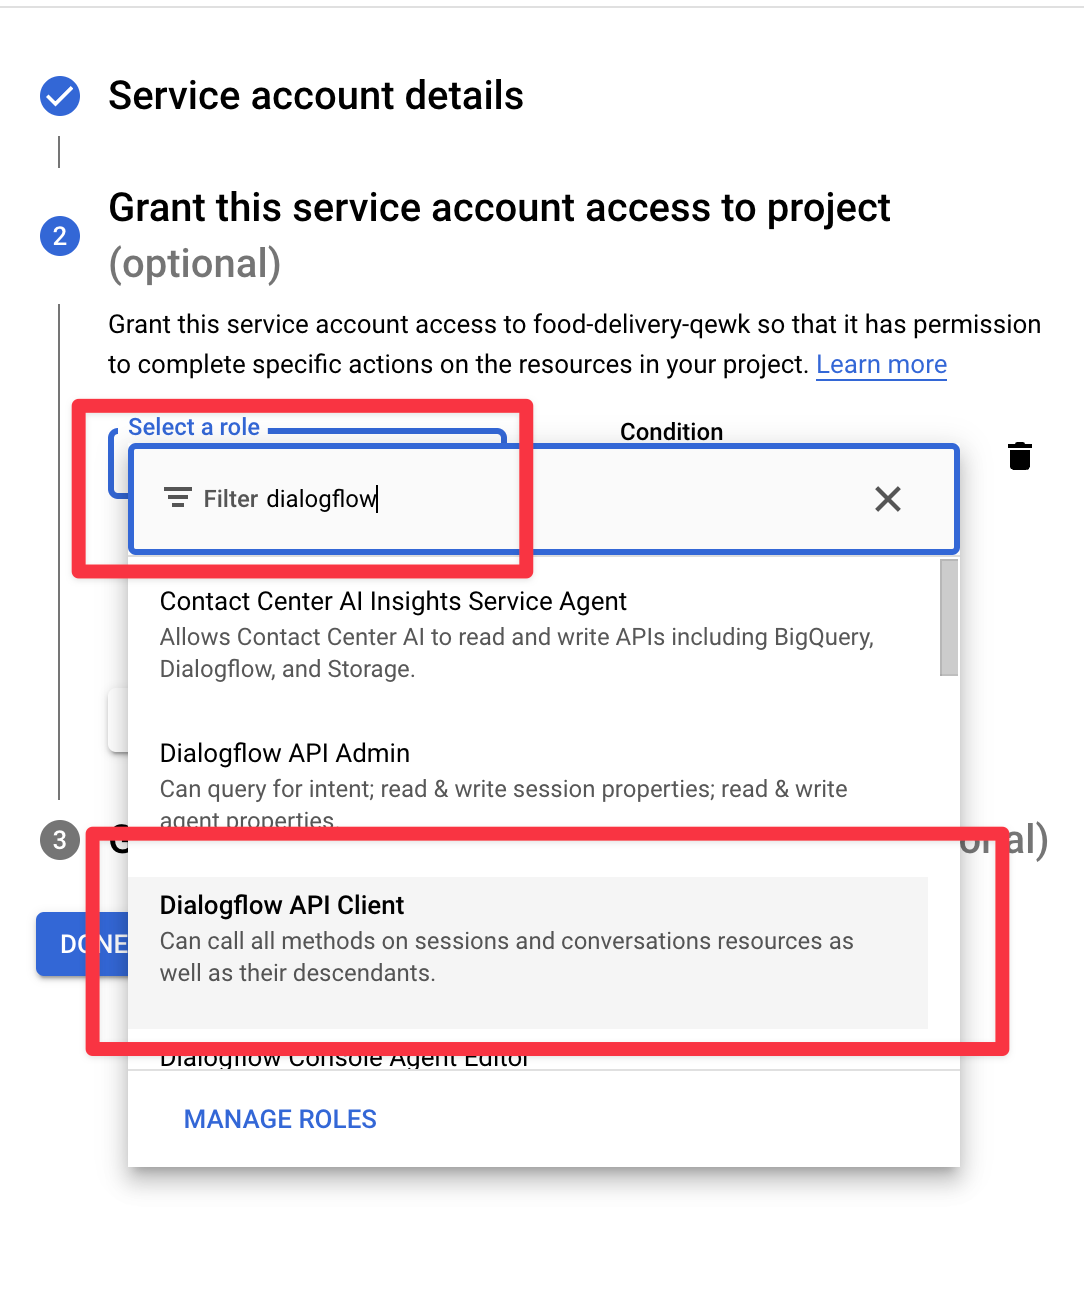The height and width of the screenshot is (1294, 1084).
Task: Click the Dialogflow API Client description text
Action: (507, 957)
